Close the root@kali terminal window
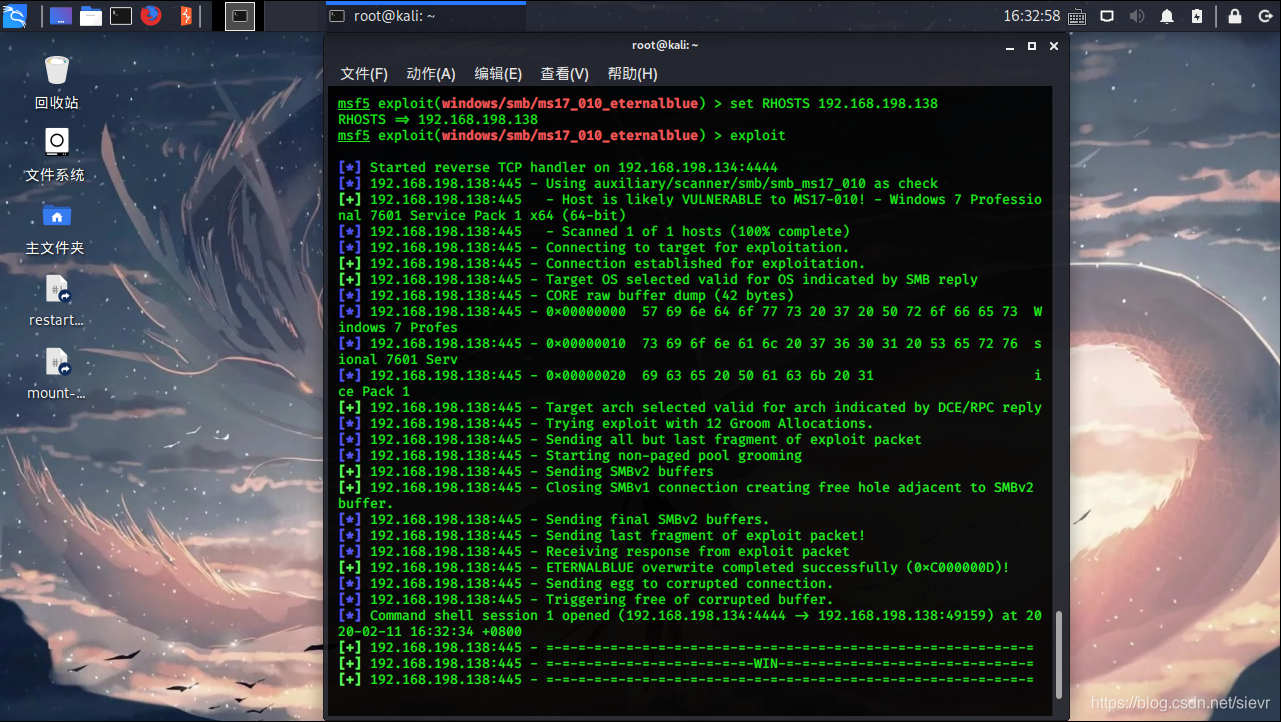 pos(1054,46)
